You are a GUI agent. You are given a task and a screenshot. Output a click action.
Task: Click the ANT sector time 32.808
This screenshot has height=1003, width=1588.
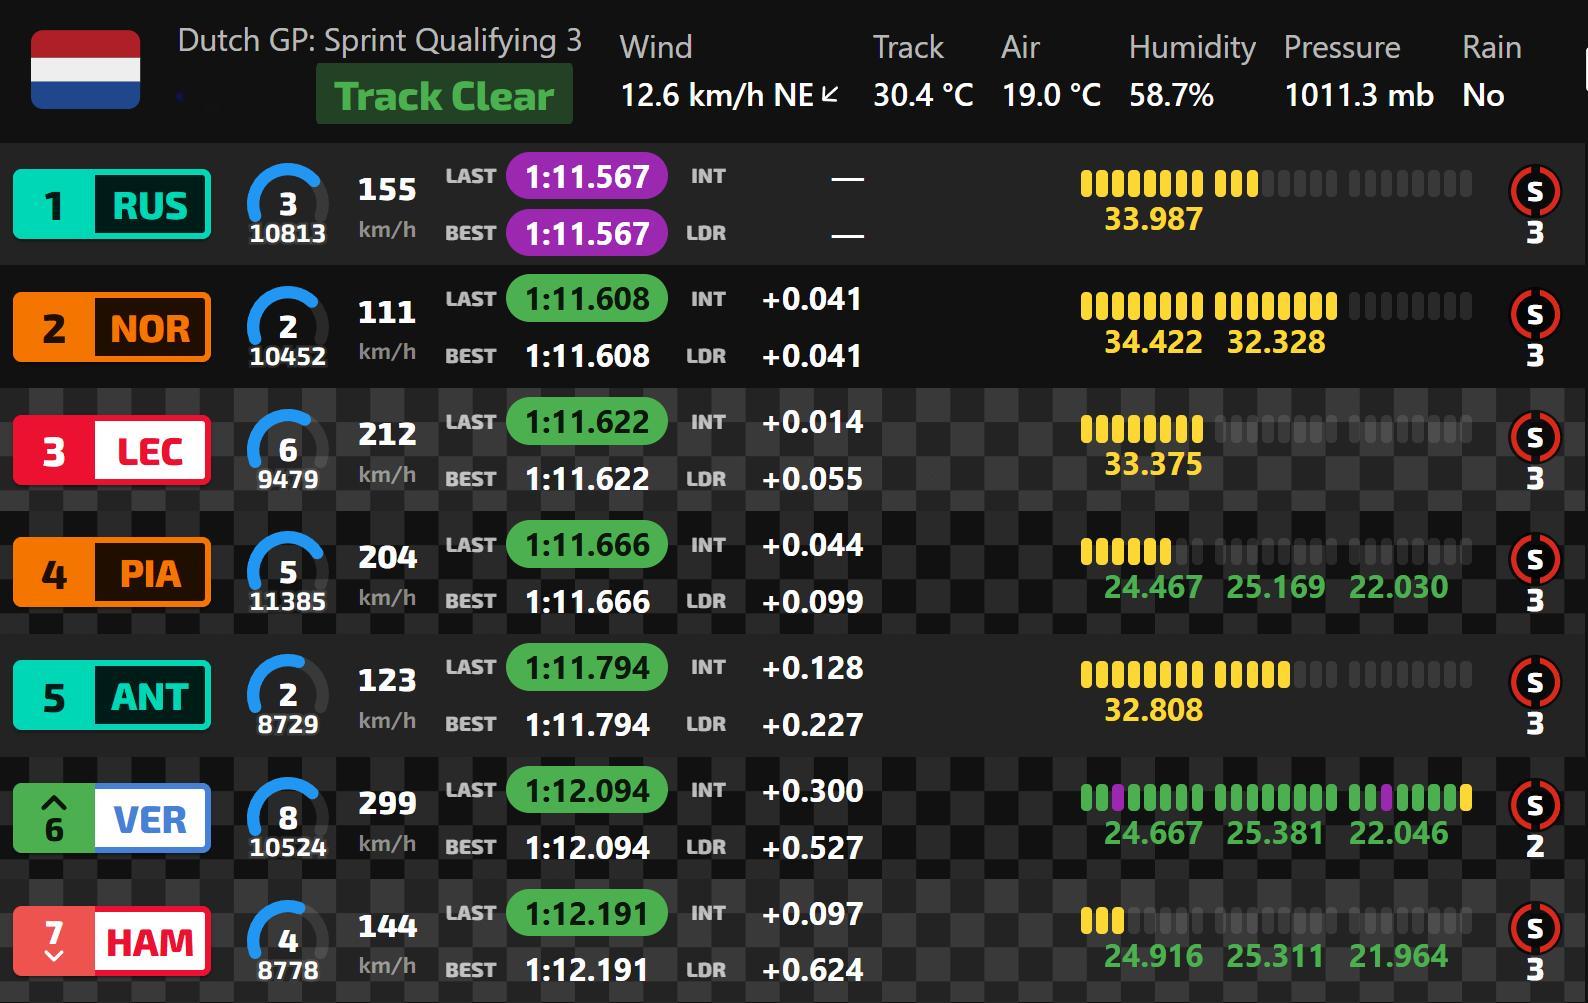(x=1153, y=710)
